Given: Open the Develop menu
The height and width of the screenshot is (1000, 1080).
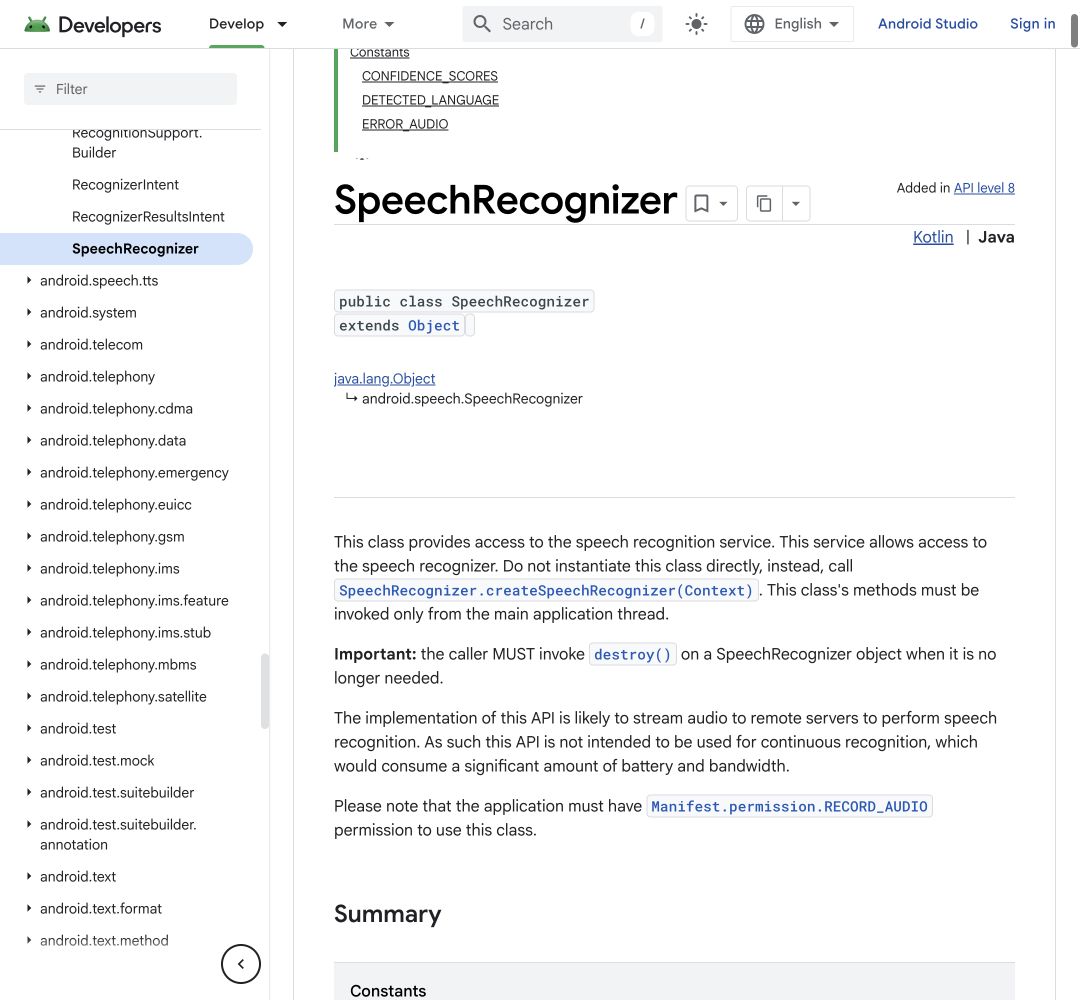Looking at the screenshot, I should [248, 24].
